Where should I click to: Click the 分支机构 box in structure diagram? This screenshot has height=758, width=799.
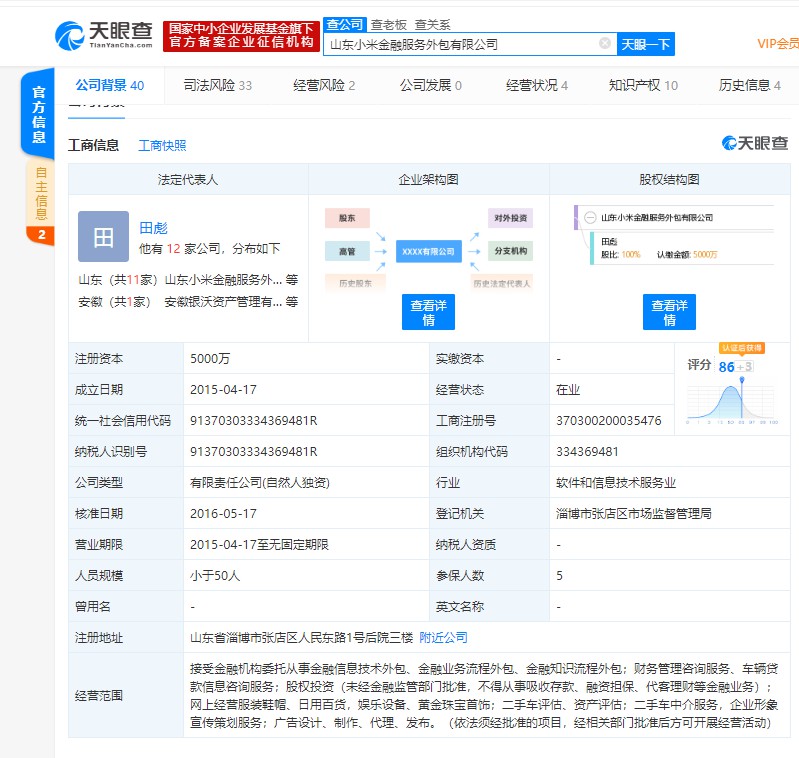[x=511, y=251]
